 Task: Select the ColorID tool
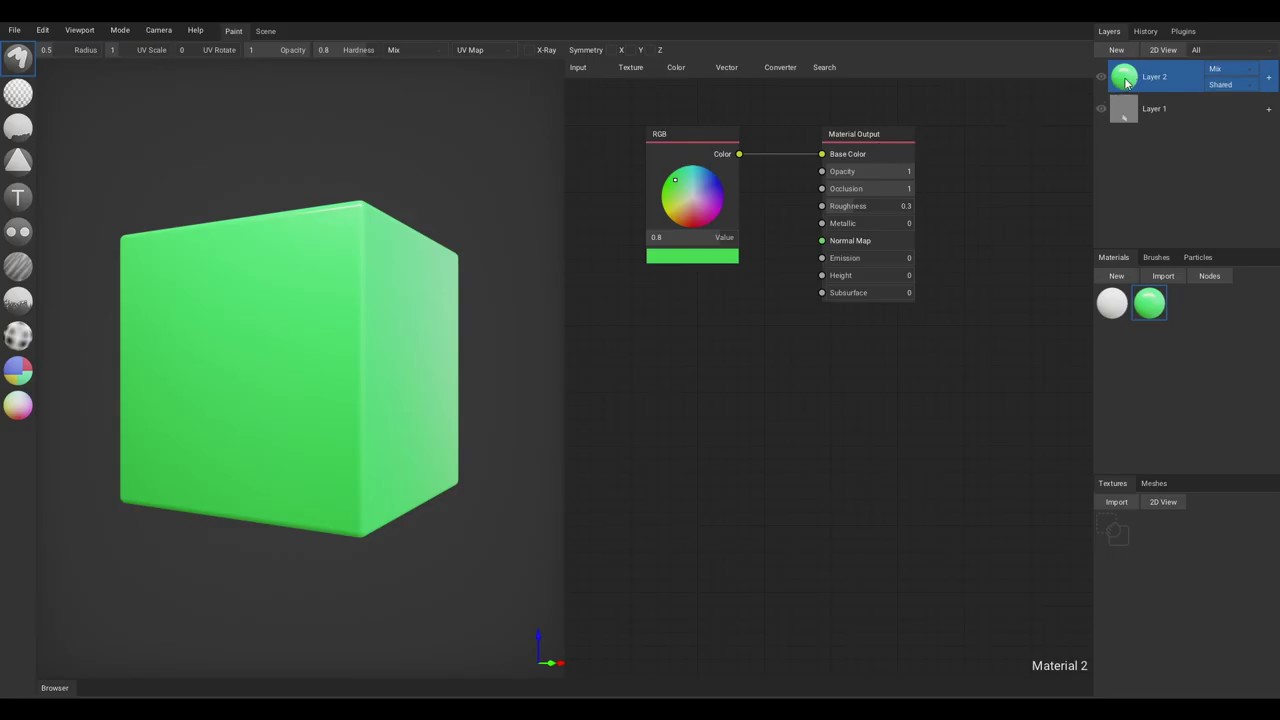point(18,371)
